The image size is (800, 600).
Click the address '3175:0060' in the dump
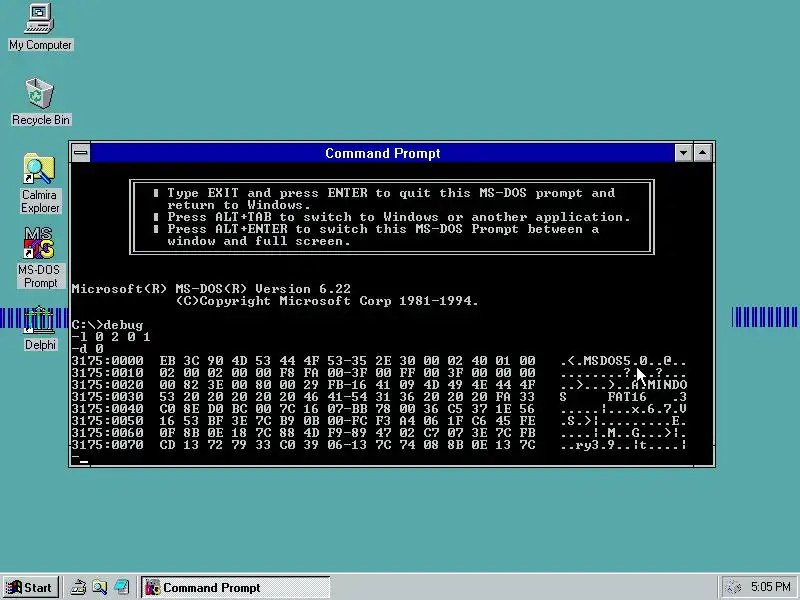107,433
